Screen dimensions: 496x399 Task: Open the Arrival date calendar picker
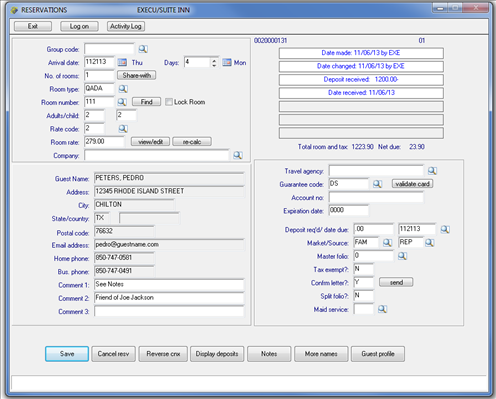(122, 62)
